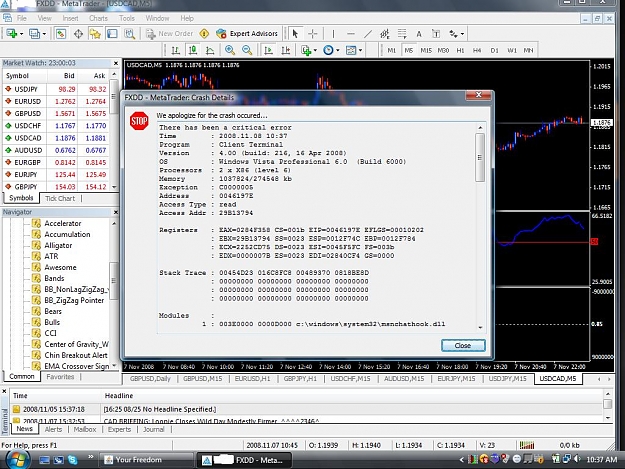
Task: Open the Journal tab in Terminal
Action: 153,429
